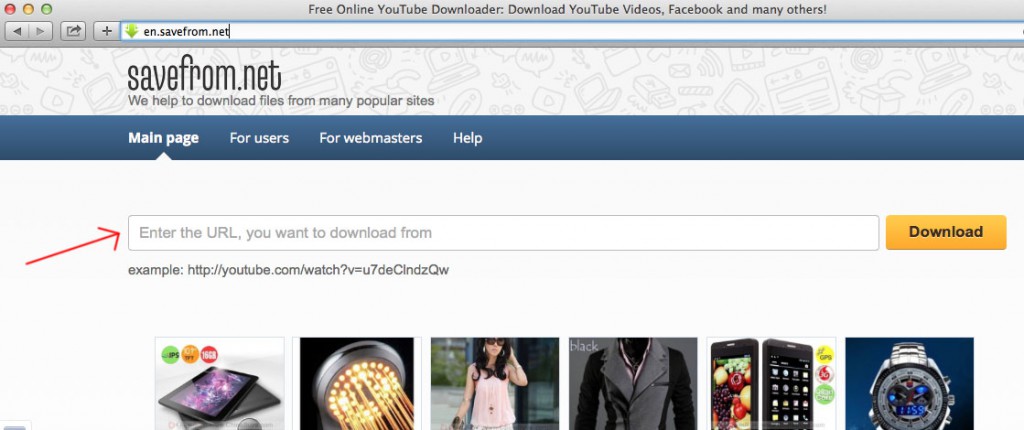Go back with the browser back arrow
Image resolution: width=1024 pixels, height=430 pixels.
[18, 31]
